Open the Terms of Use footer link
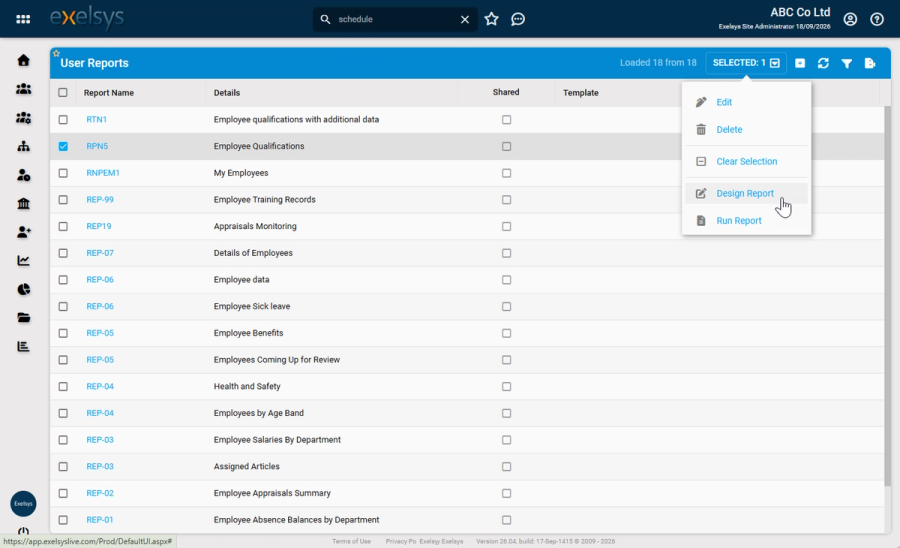Image resolution: width=900 pixels, height=548 pixels. coord(351,541)
